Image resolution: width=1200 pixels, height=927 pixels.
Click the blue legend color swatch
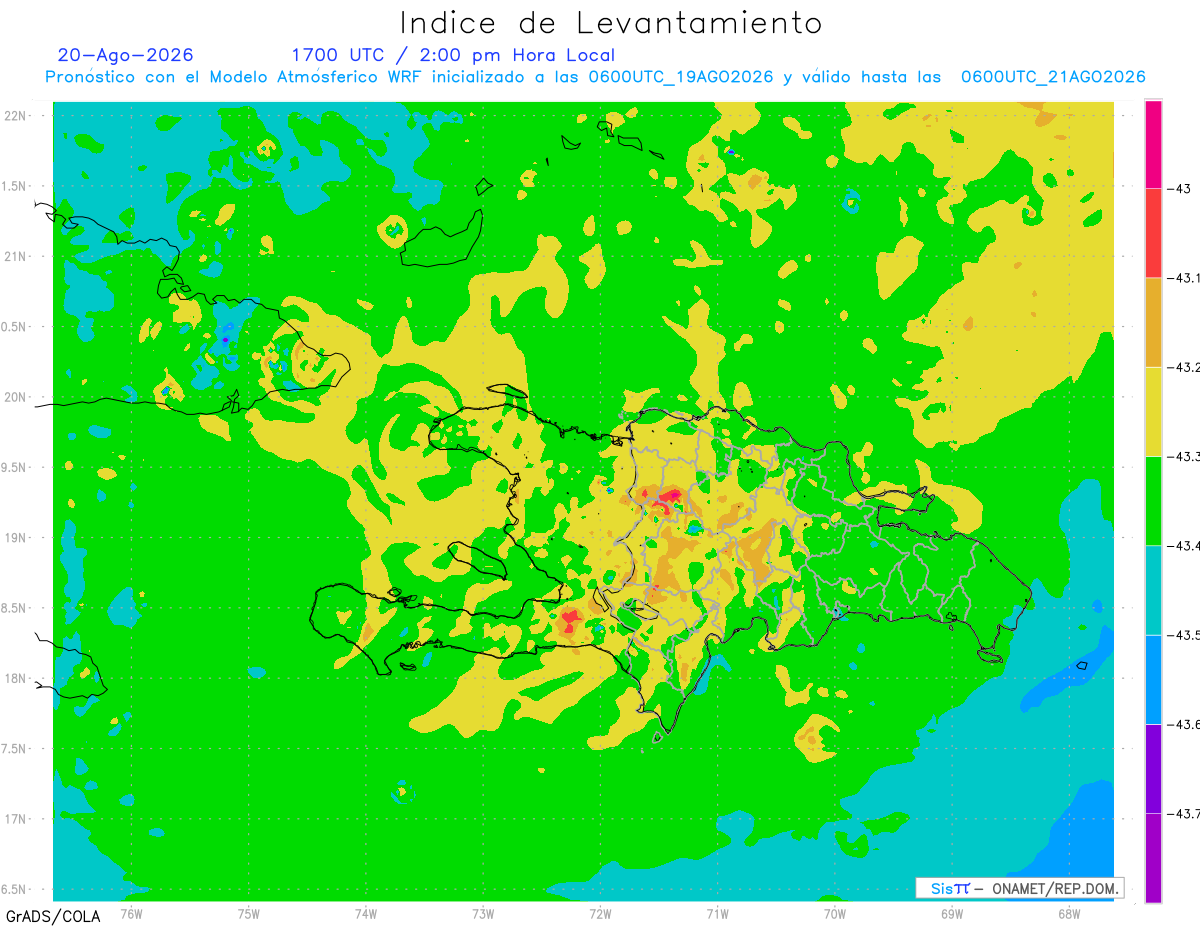(x=1153, y=679)
